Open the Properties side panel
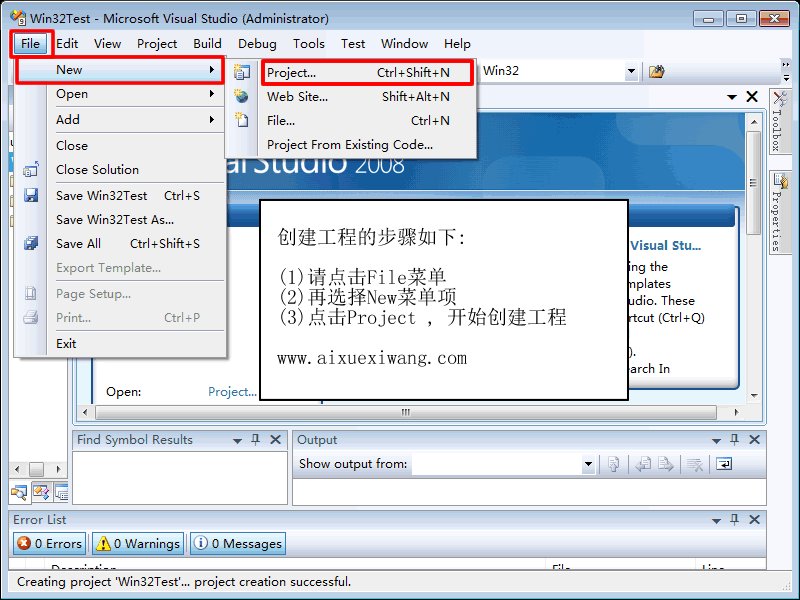Viewport: 800px width, 600px height. pyautogui.click(x=778, y=213)
